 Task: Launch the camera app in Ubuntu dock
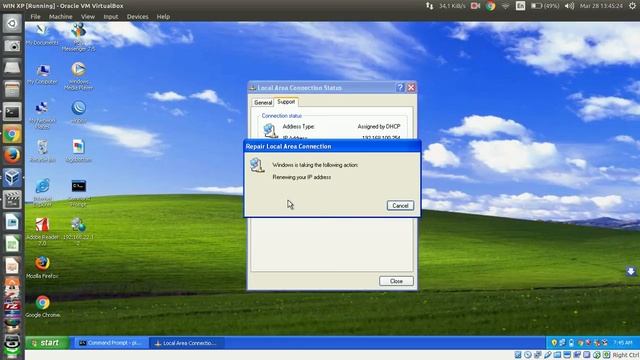tap(12, 45)
